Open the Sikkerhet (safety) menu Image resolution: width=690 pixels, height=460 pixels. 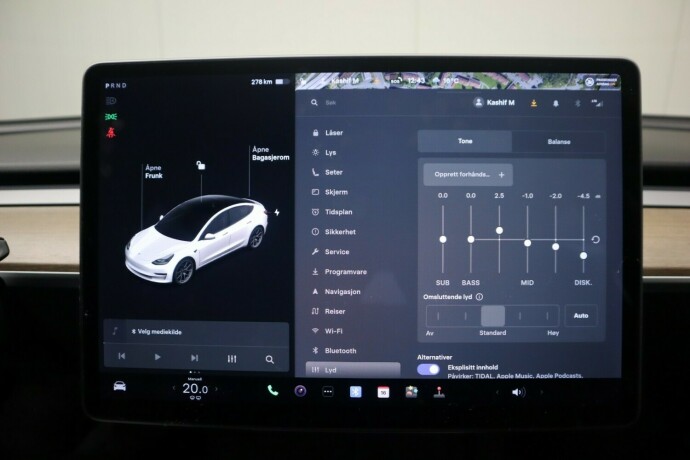tap(334, 232)
